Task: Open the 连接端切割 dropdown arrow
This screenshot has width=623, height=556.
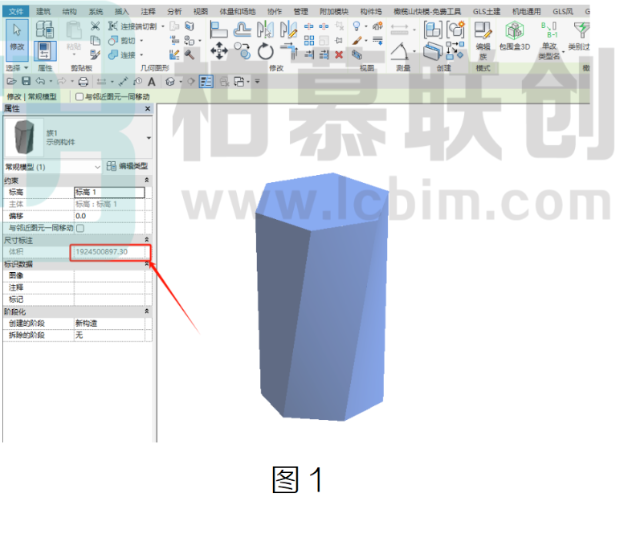Action: click(163, 26)
